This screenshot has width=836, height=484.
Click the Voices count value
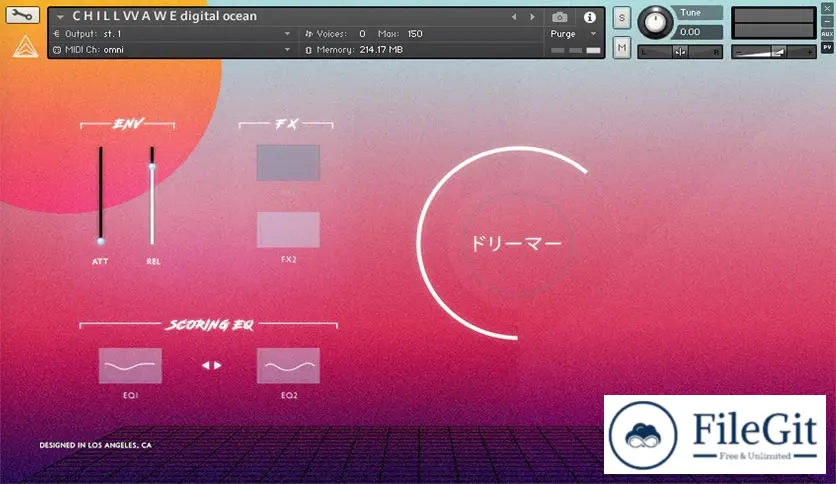click(x=363, y=34)
